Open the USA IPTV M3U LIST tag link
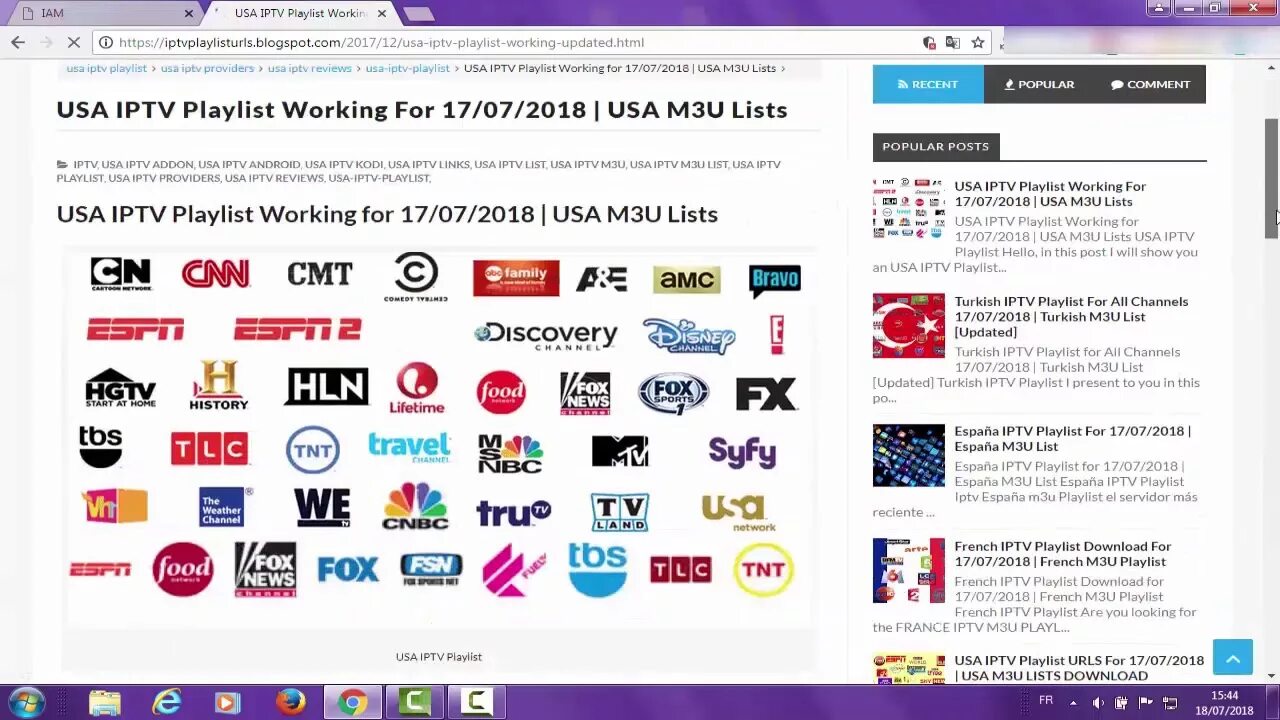Screen dimensions: 1280x720 679,164
